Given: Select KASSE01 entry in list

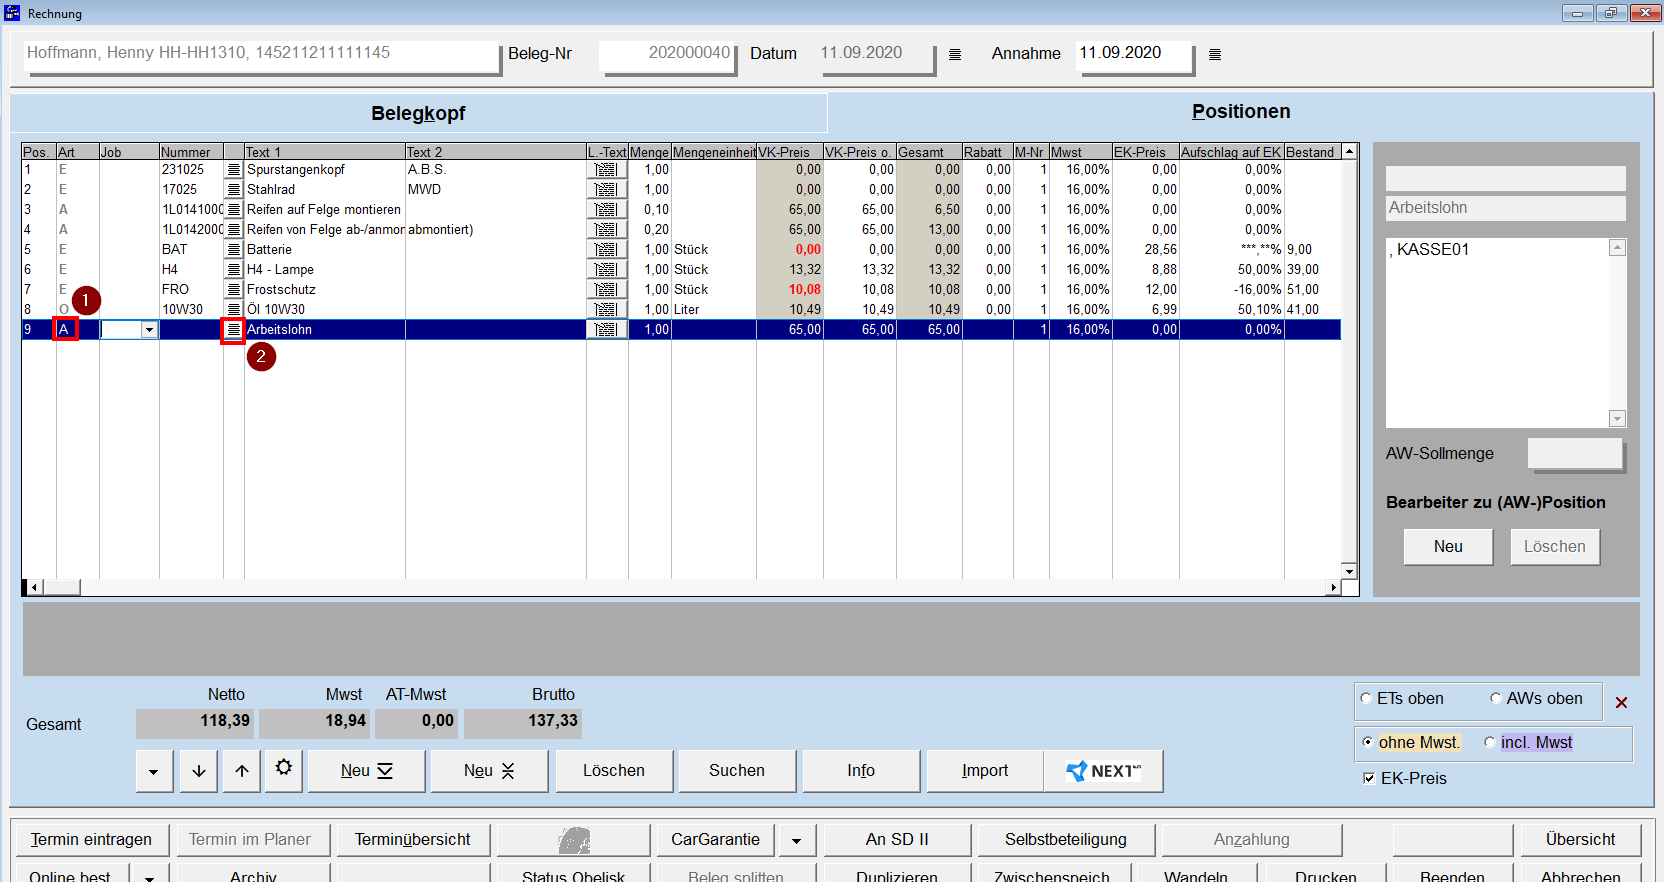Looking at the screenshot, I should [1429, 250].
